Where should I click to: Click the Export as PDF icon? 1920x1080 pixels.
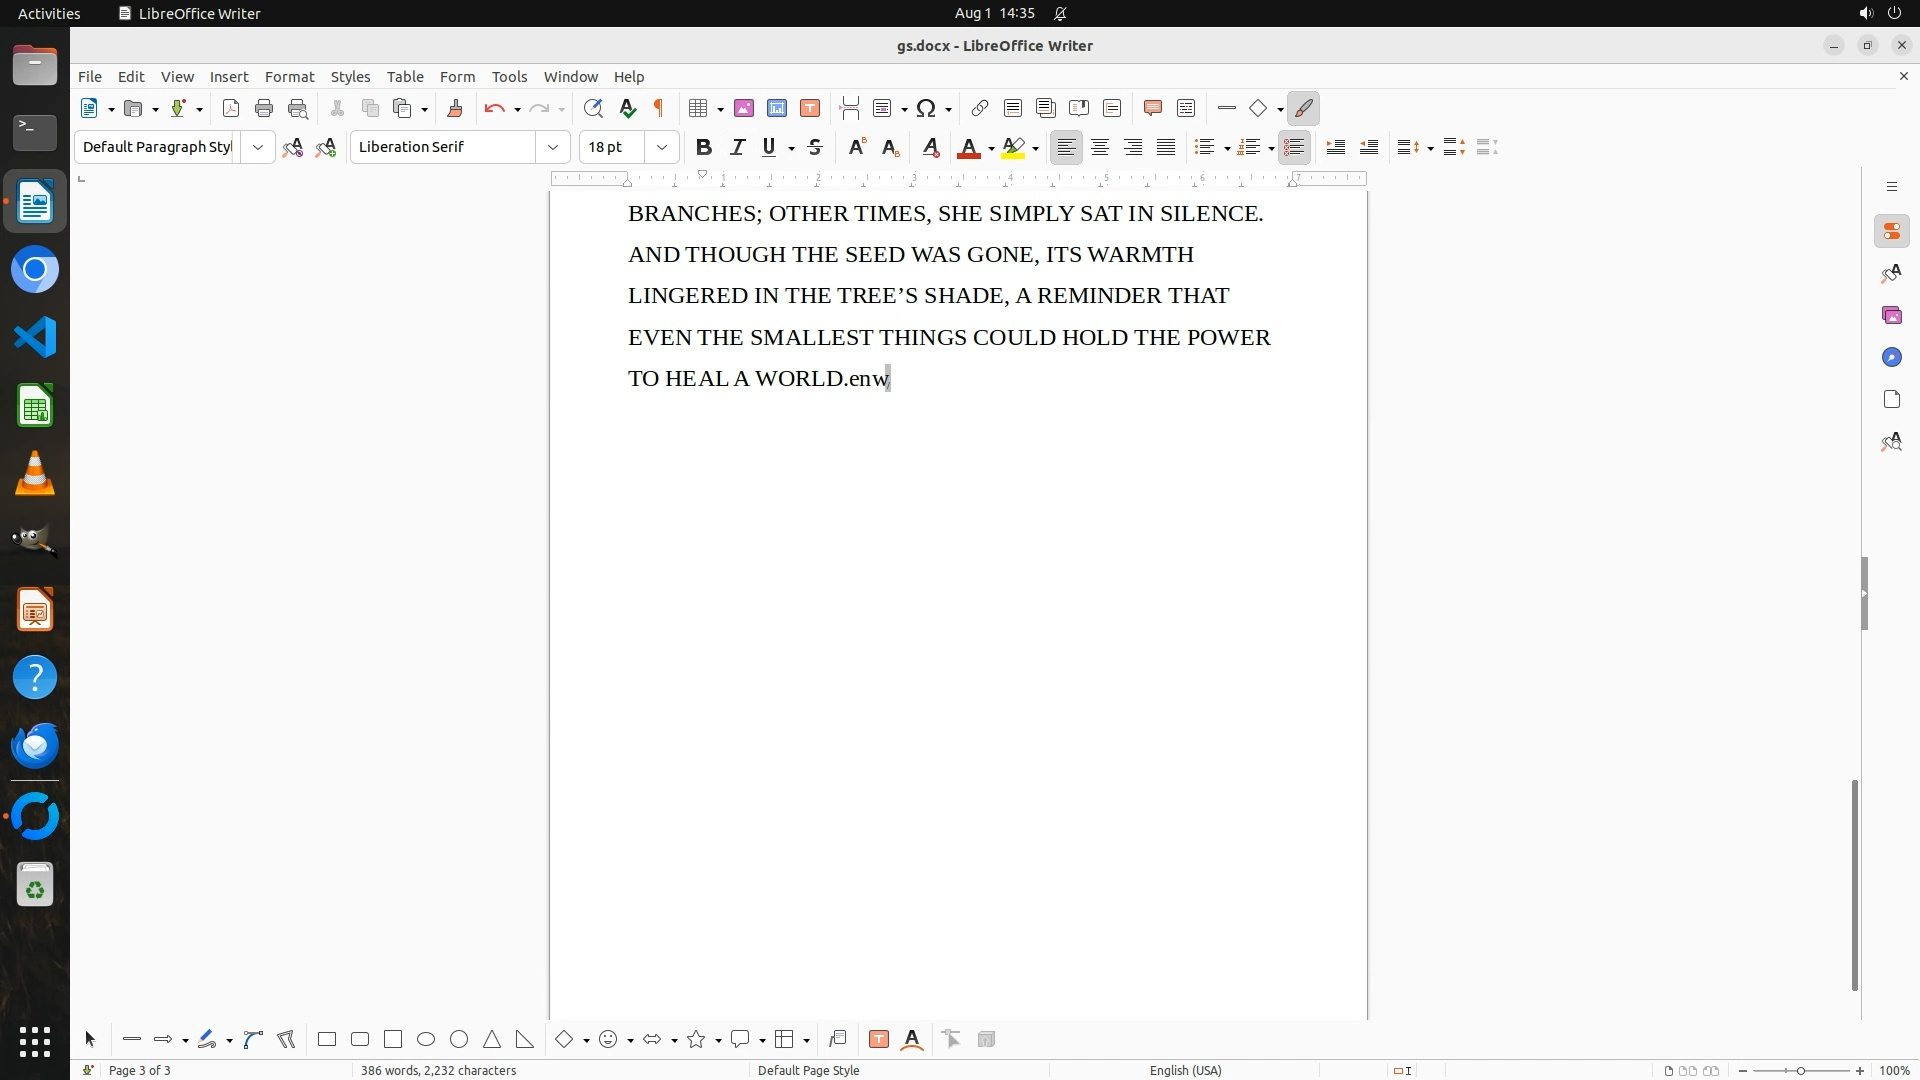pyautogui.click(x=231, y=109)
